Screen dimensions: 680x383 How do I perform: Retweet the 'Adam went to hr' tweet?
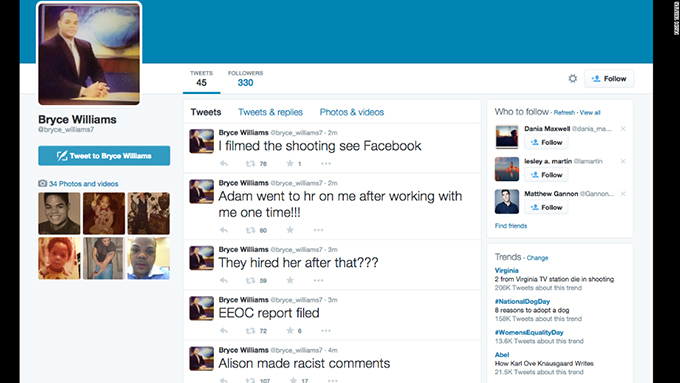(x=250, y=230)
